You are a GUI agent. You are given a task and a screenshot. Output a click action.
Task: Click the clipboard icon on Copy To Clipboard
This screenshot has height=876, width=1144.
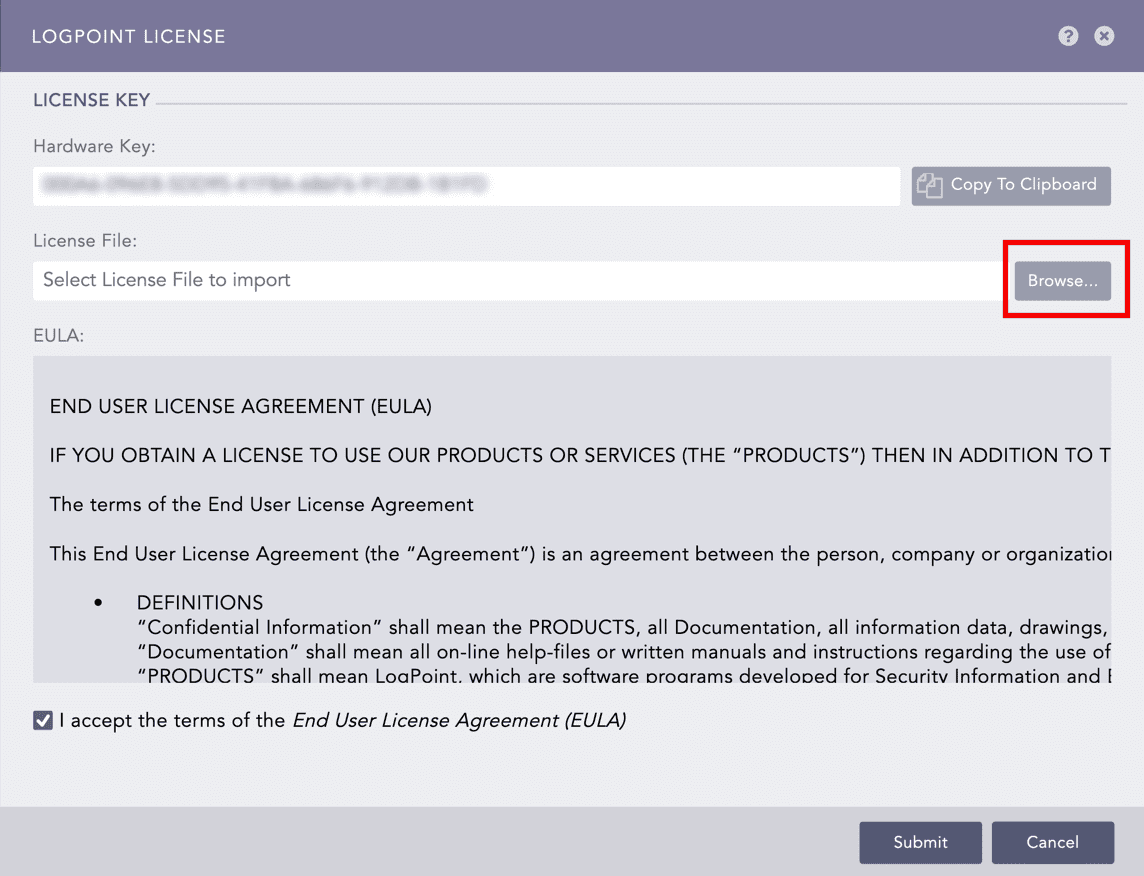tap(930, 185)
